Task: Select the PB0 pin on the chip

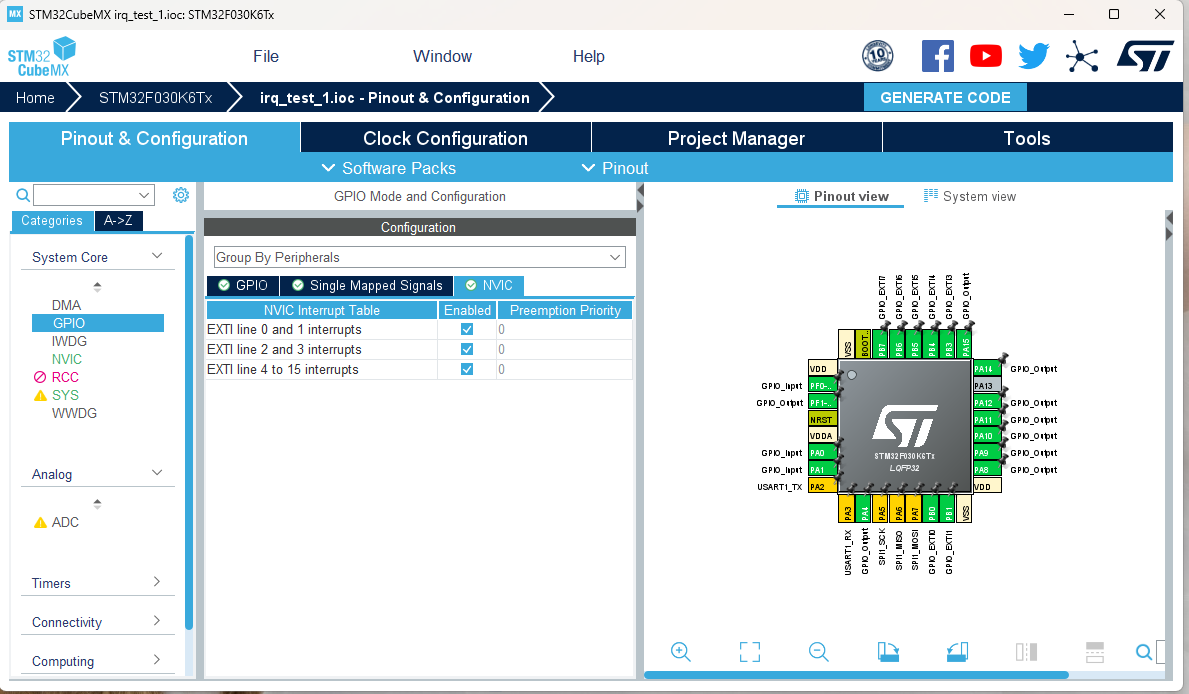Action: (931, 509)
